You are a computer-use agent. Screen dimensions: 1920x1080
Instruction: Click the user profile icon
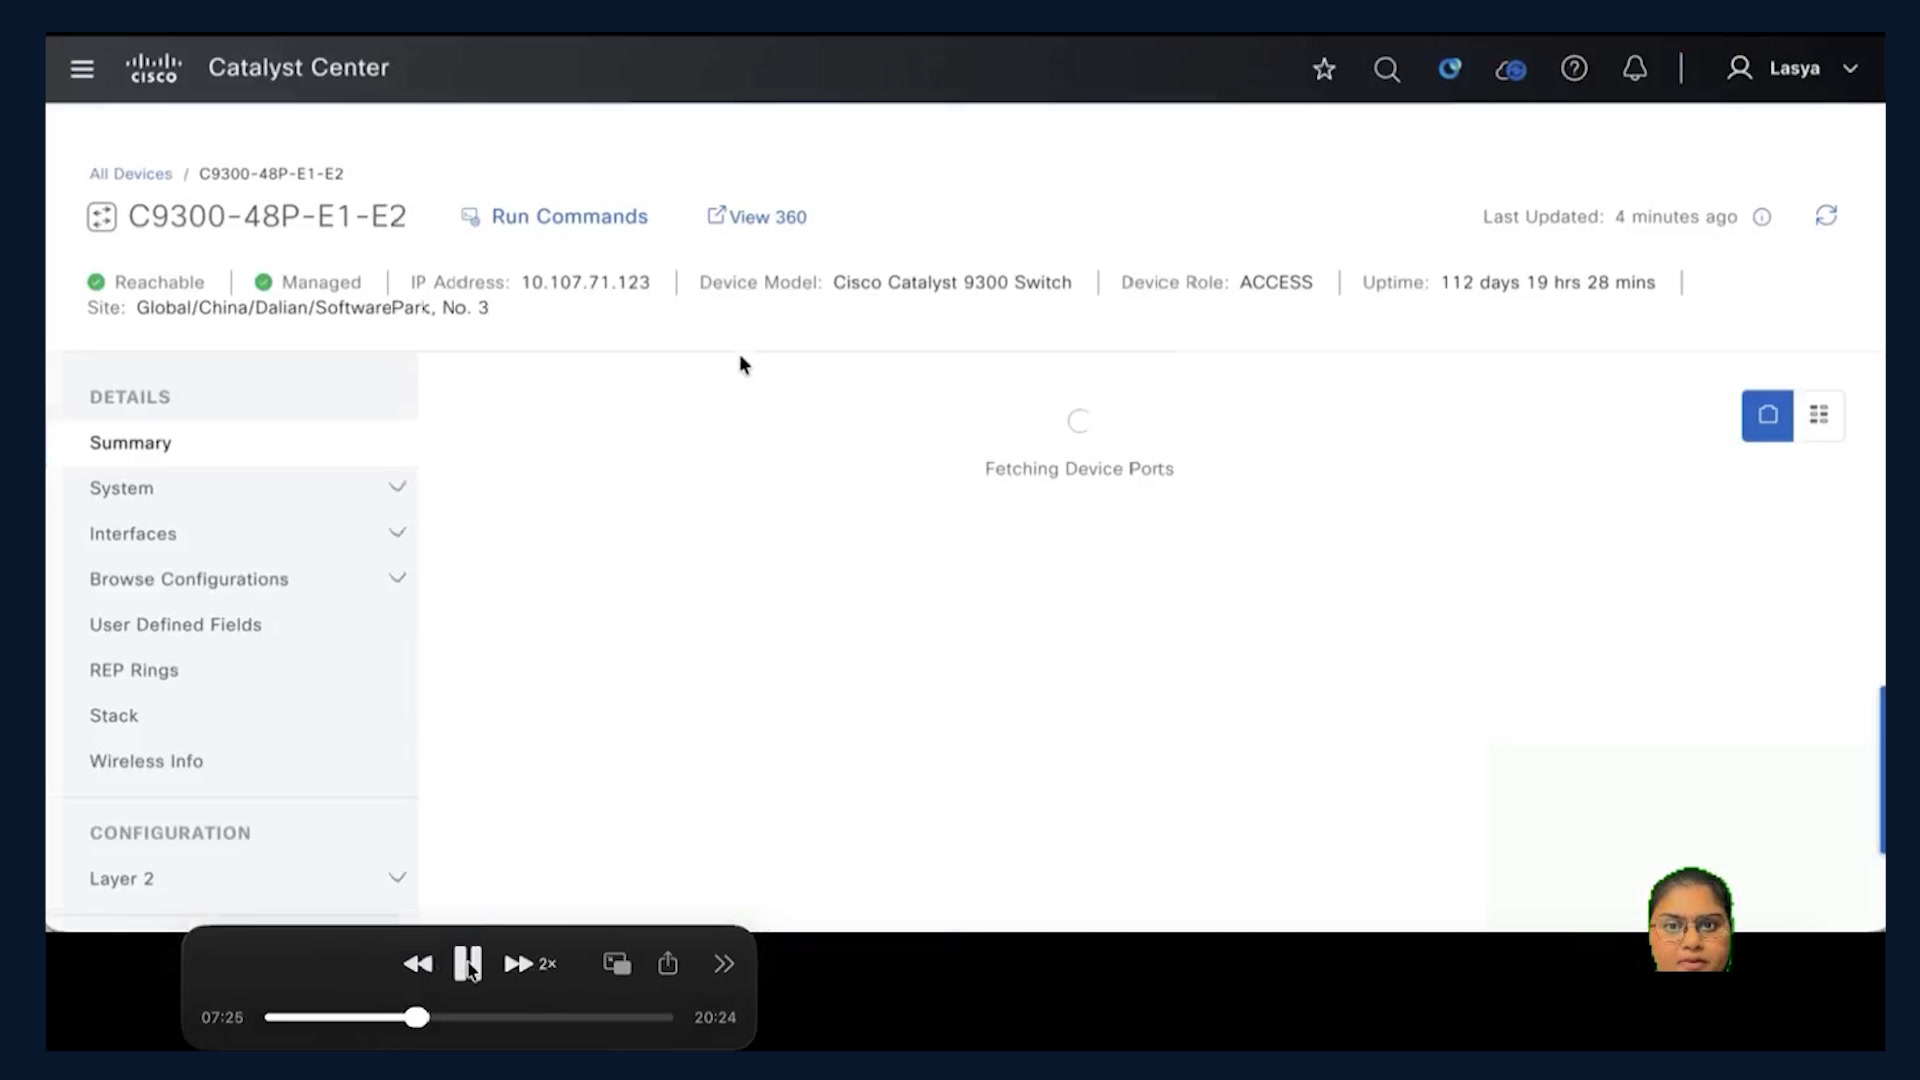tap(1740, 68)
